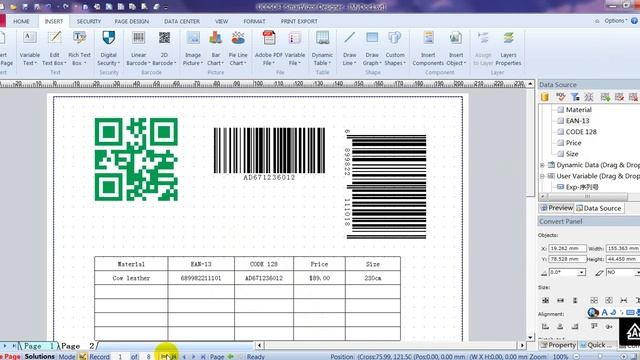Click Insert Components
Screen dimensions: 640x360
click(428, 48)
